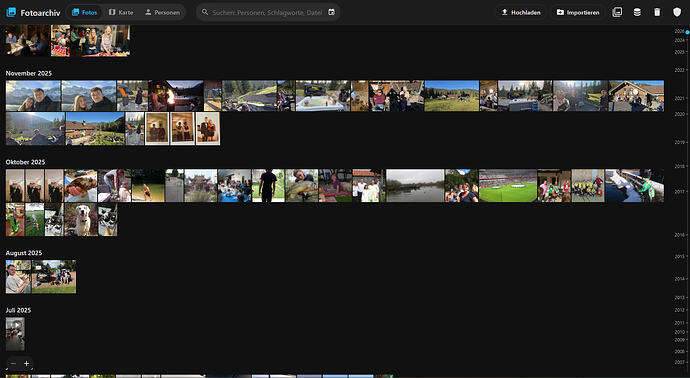Click the Hochladen button

521,12
